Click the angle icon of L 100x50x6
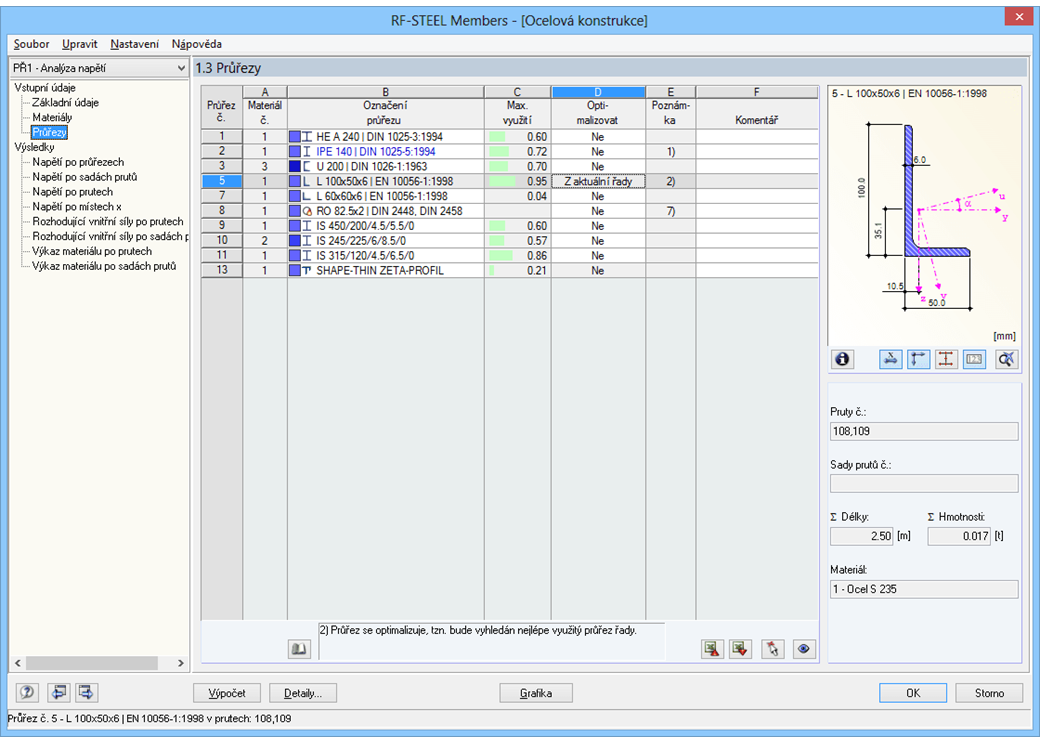 pyautogui.click(x=307, y=181)
